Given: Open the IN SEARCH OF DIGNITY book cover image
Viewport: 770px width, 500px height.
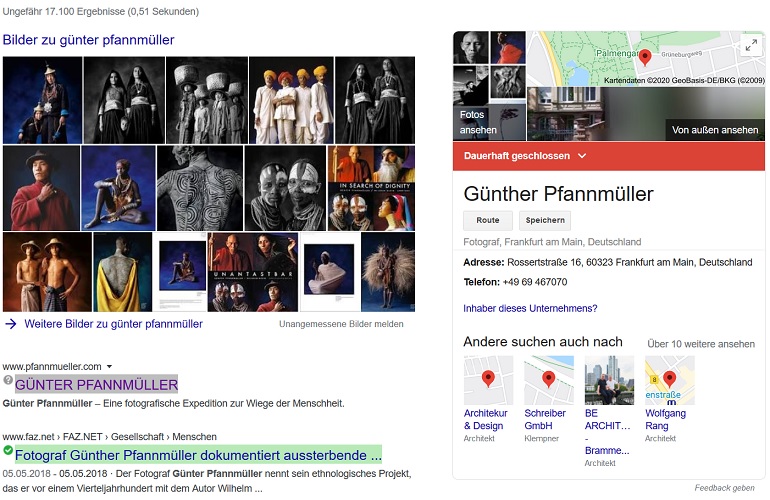Looking at the screenshot, I should [371, 188].
